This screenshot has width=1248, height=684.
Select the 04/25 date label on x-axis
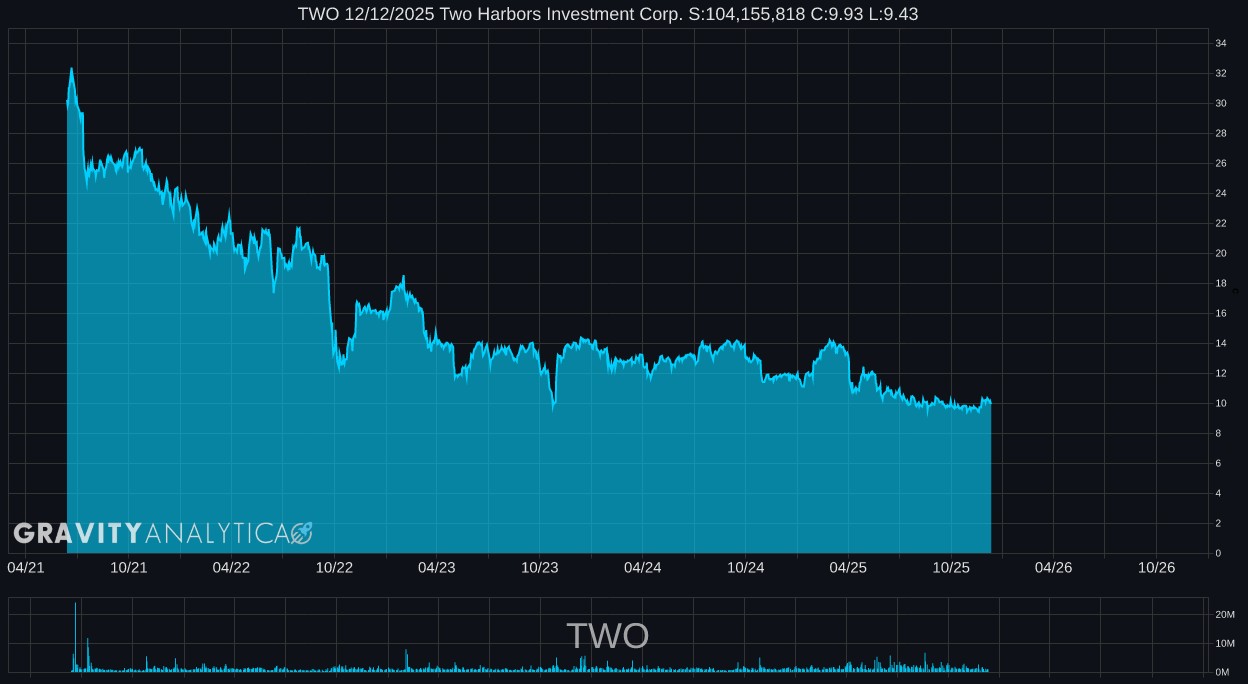coord(848,567)
